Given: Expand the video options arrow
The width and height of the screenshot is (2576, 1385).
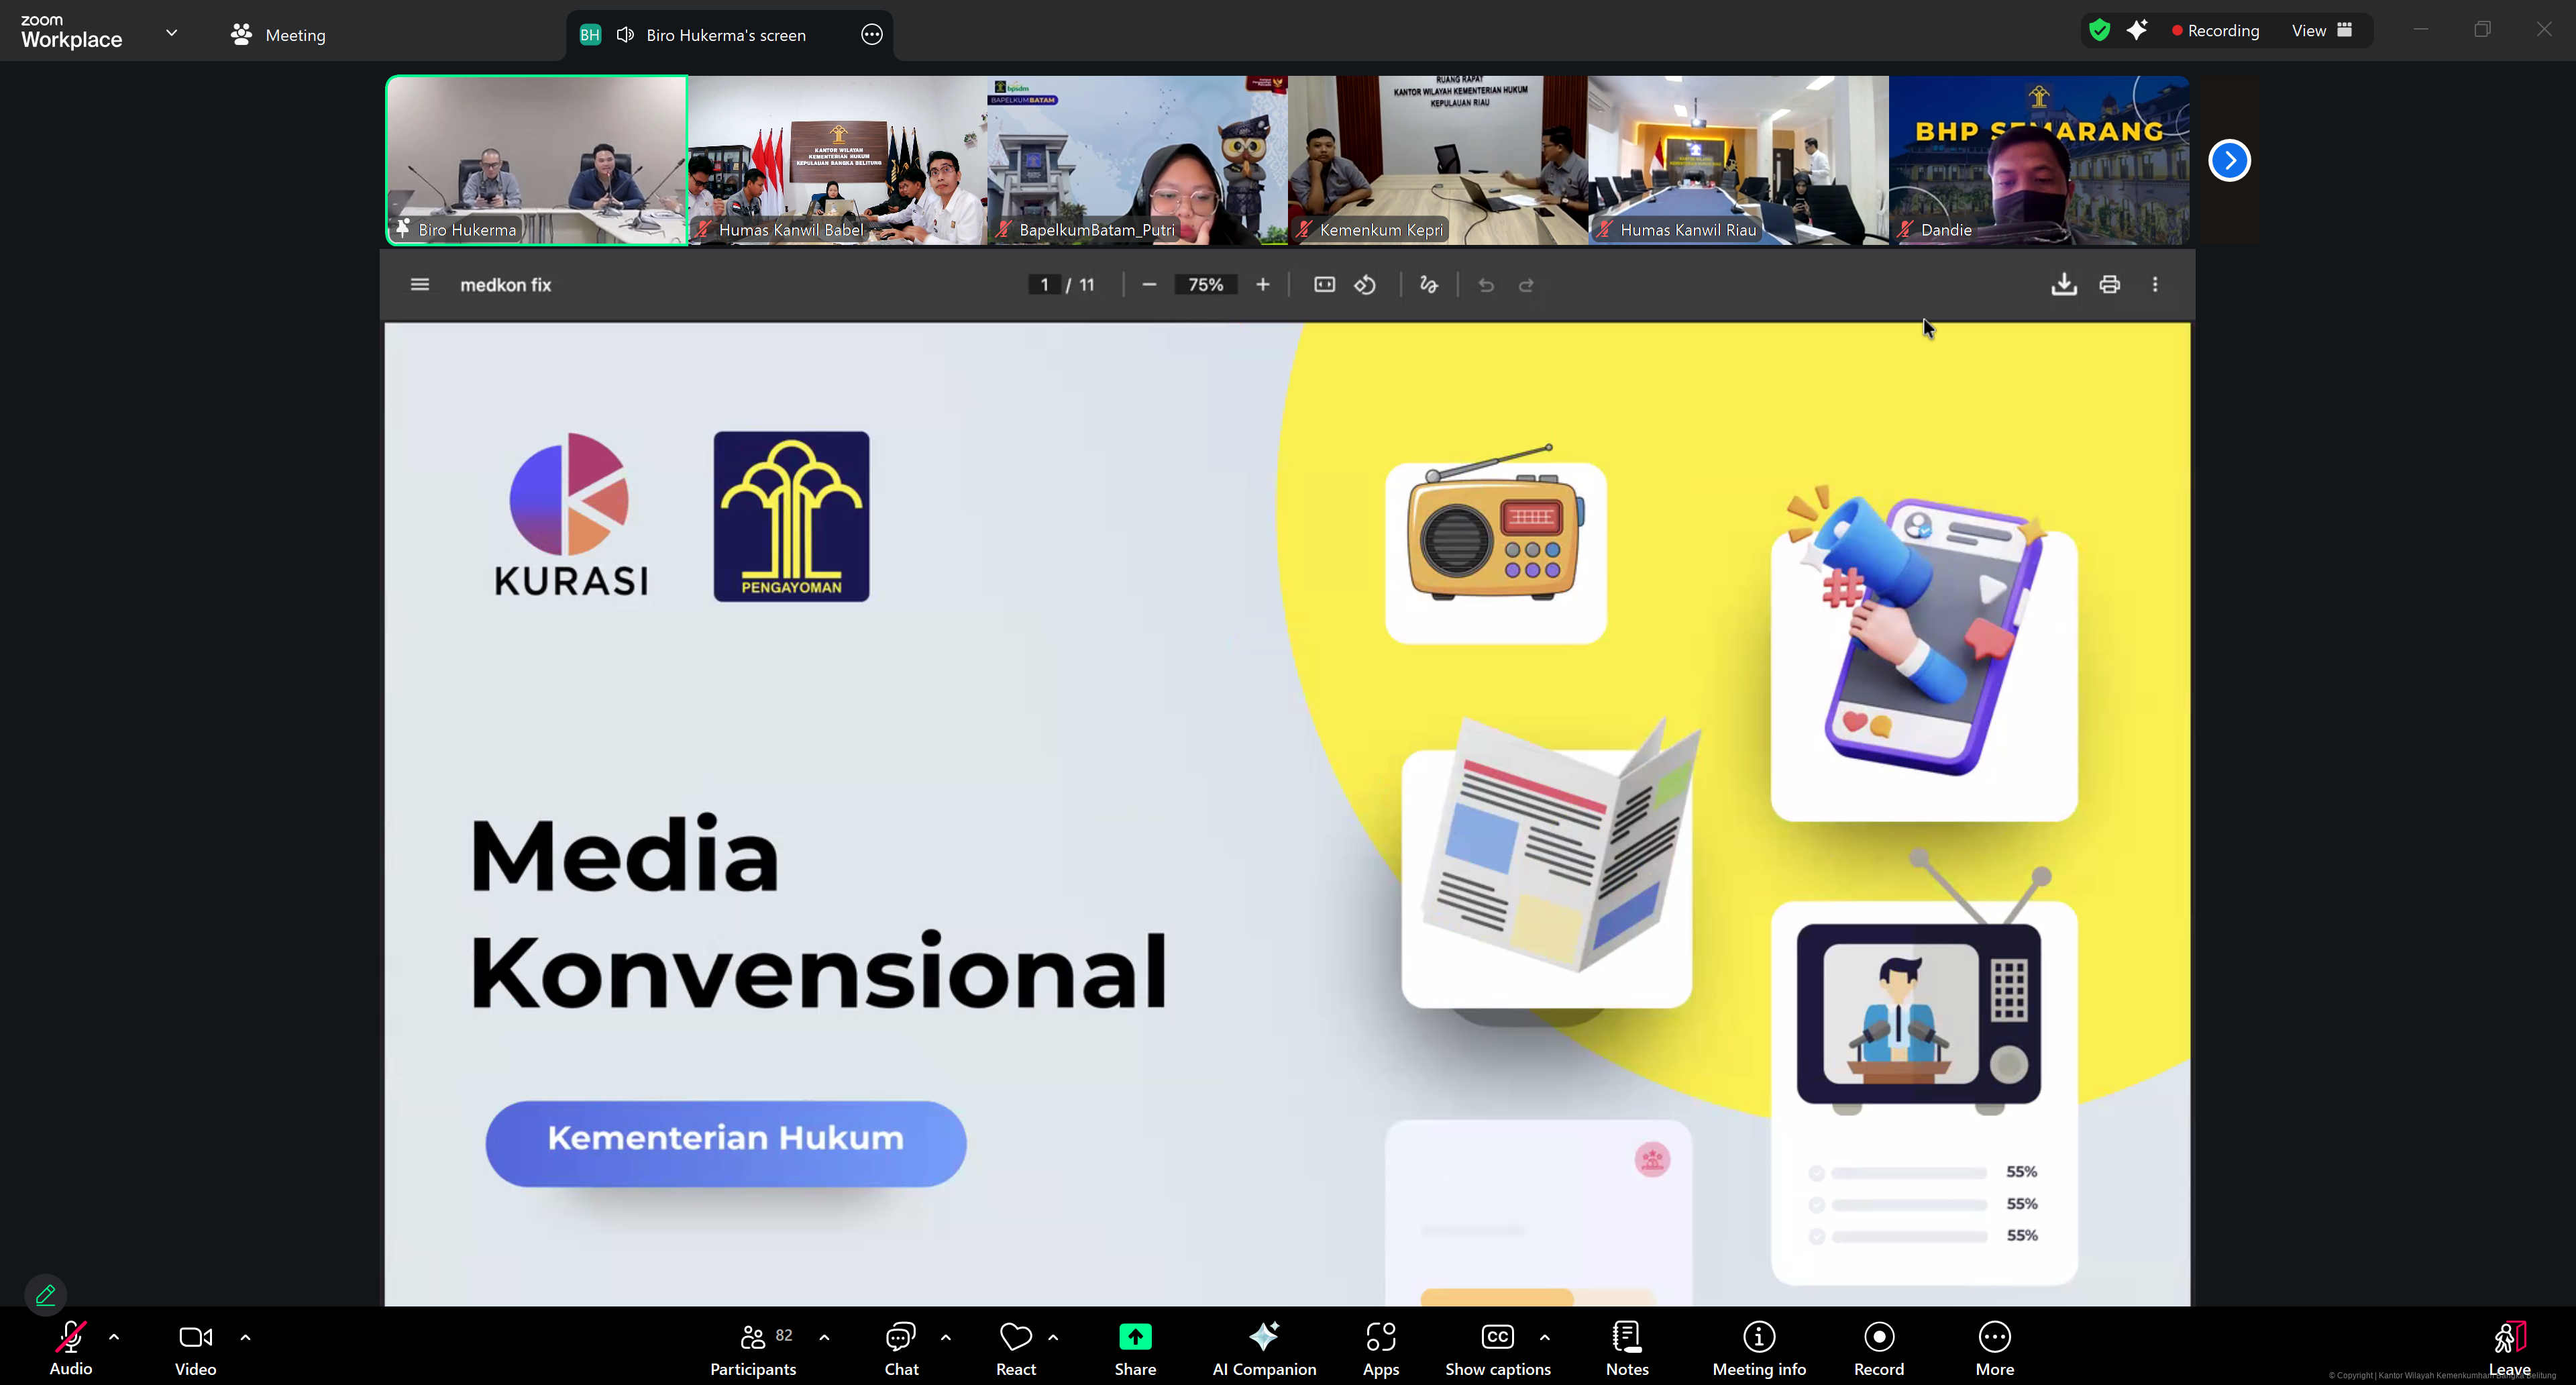Looking at the screenshot, I should (x=245, y=1337).
